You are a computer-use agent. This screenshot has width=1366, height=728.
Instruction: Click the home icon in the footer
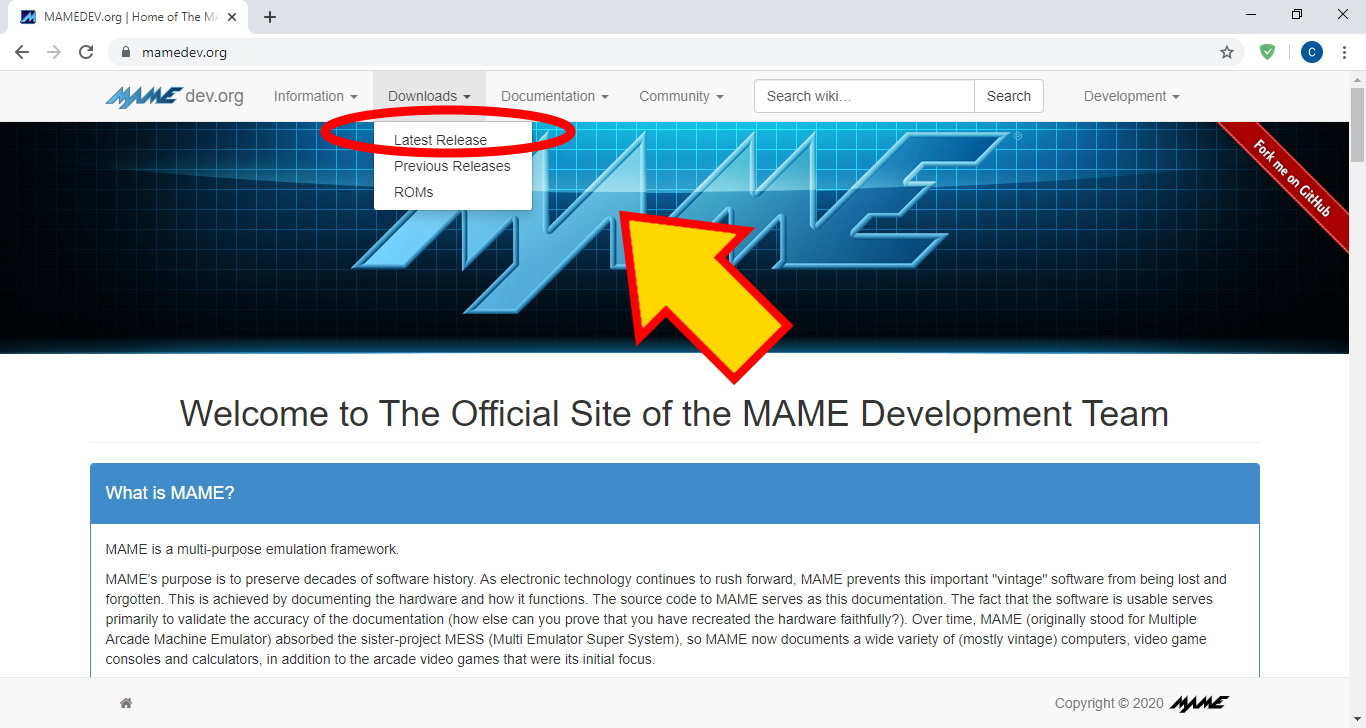click(x=126, y=703)
